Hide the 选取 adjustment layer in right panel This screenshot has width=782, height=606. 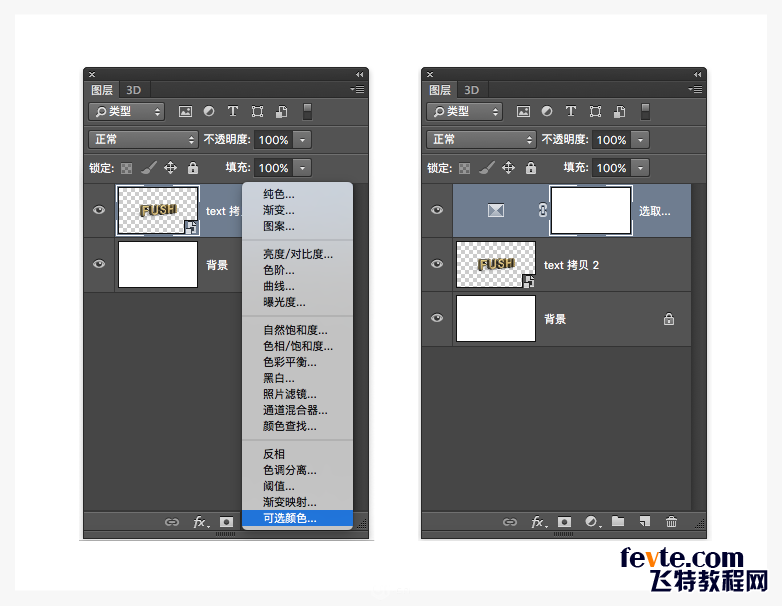pyautogui.click(x=437, y=210)
